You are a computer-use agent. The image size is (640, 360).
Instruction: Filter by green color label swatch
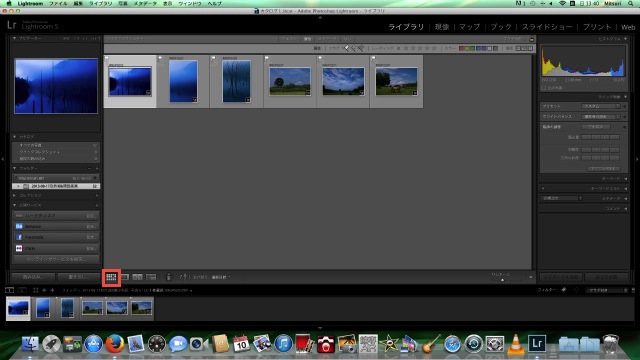(x=472, y=48)
